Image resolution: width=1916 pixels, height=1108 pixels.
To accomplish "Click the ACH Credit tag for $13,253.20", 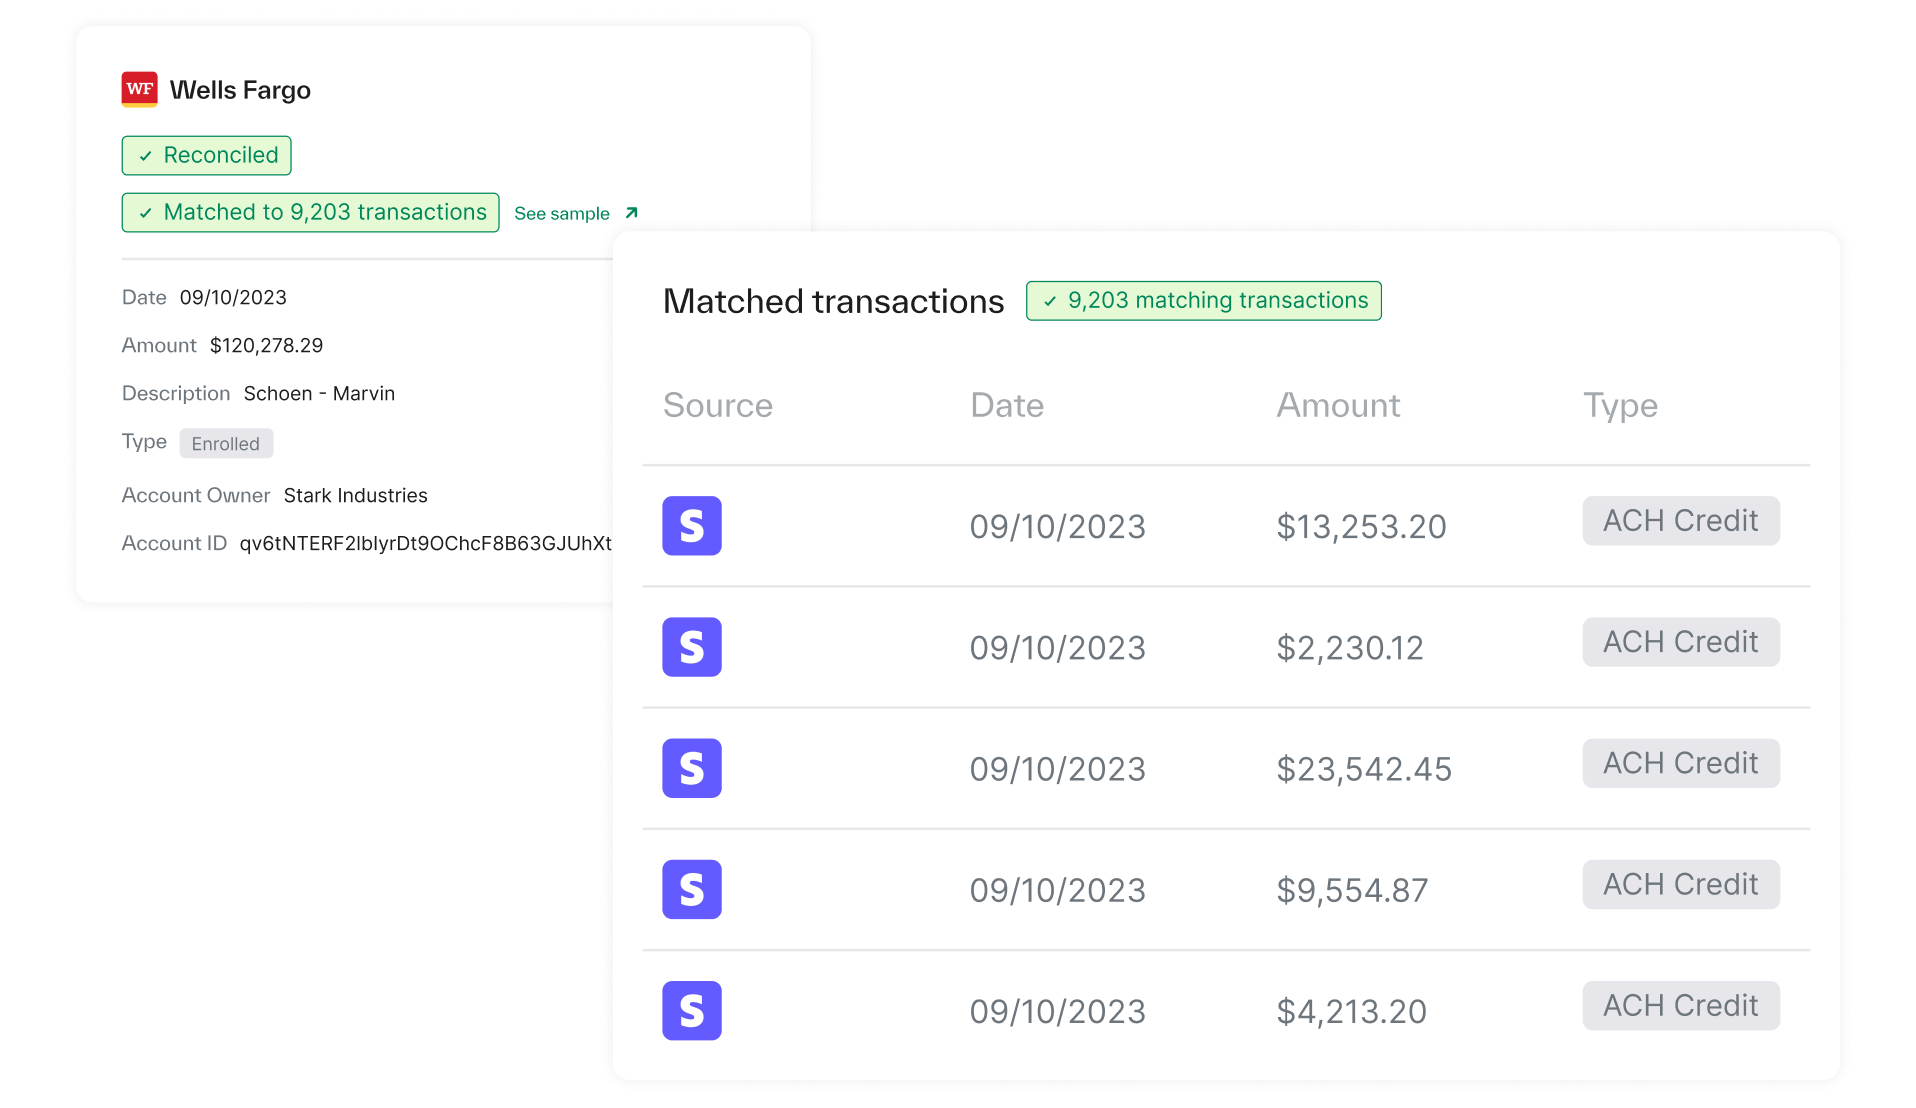I will click(x=1680, y=521).
